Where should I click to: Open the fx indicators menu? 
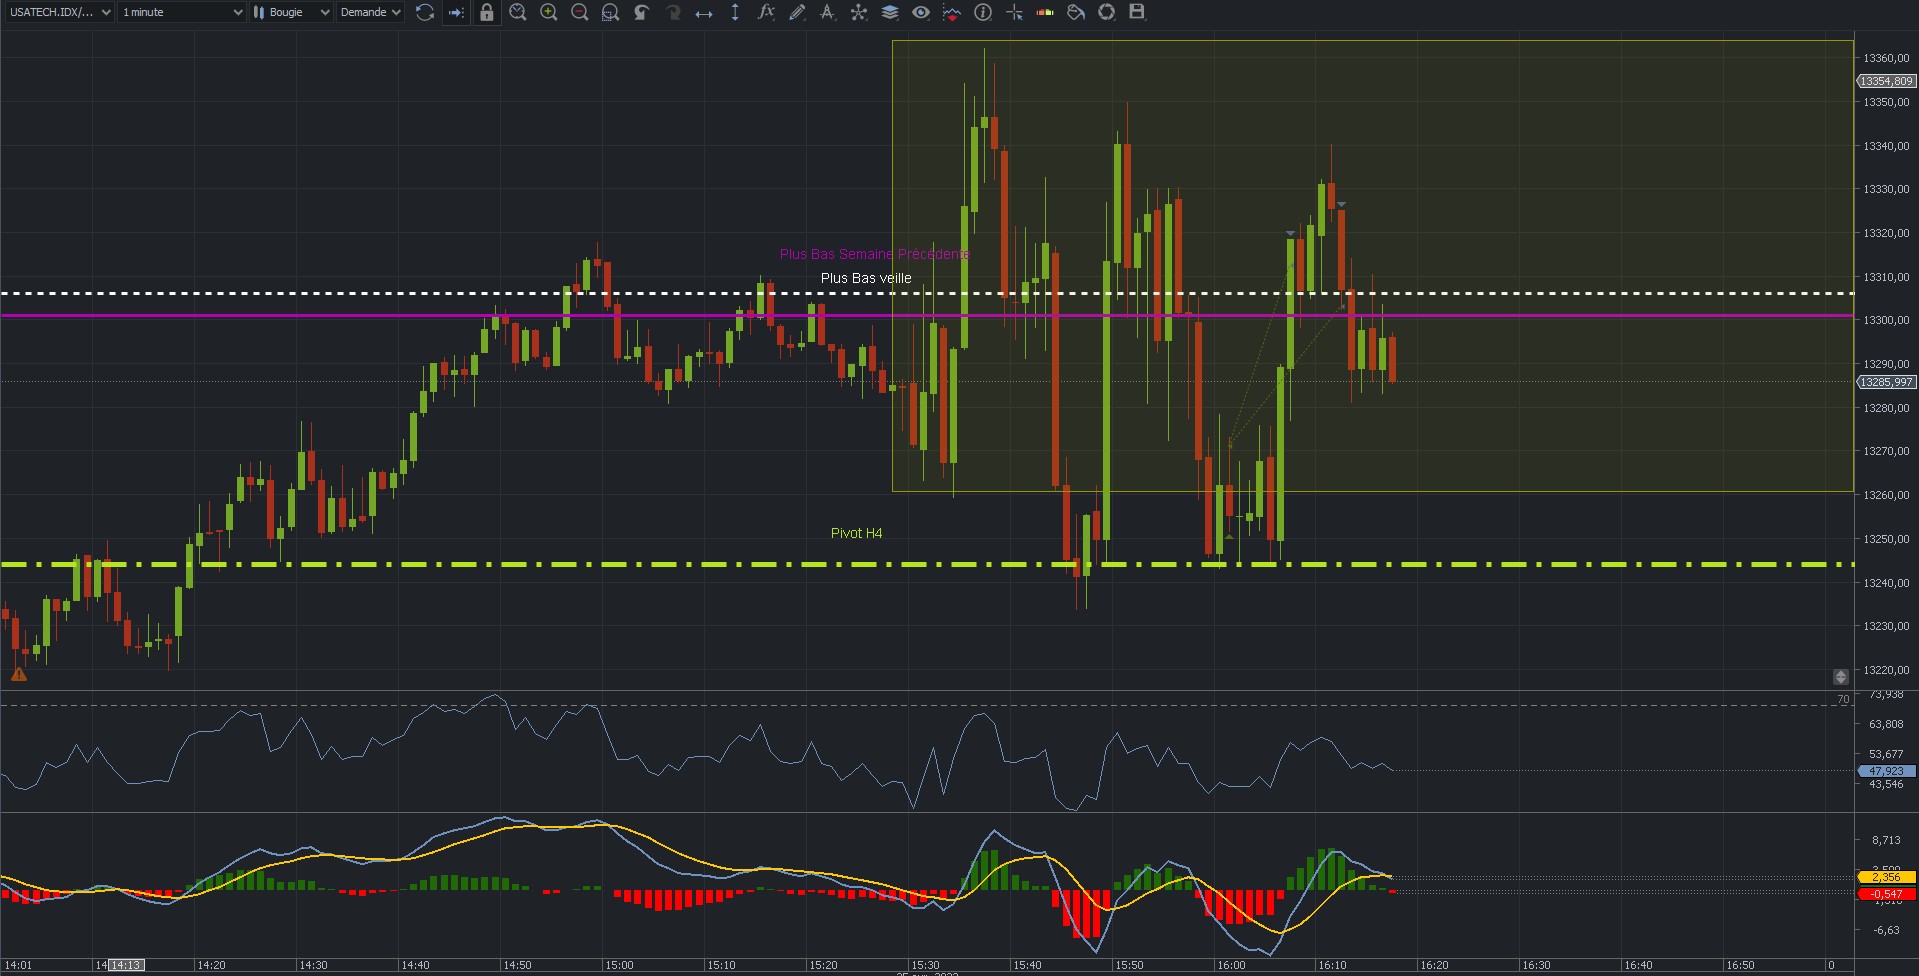point(766,12)
